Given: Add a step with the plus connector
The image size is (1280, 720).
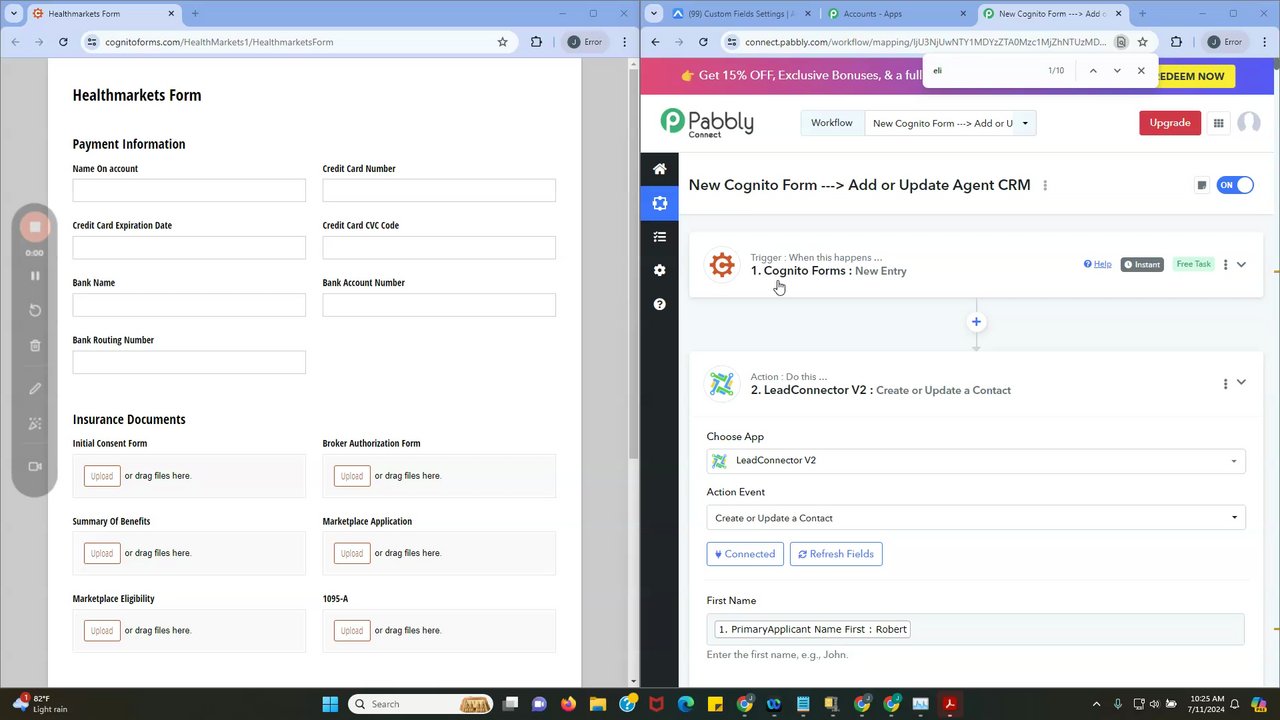Looking at the screenshot, I should pos(976,322).
